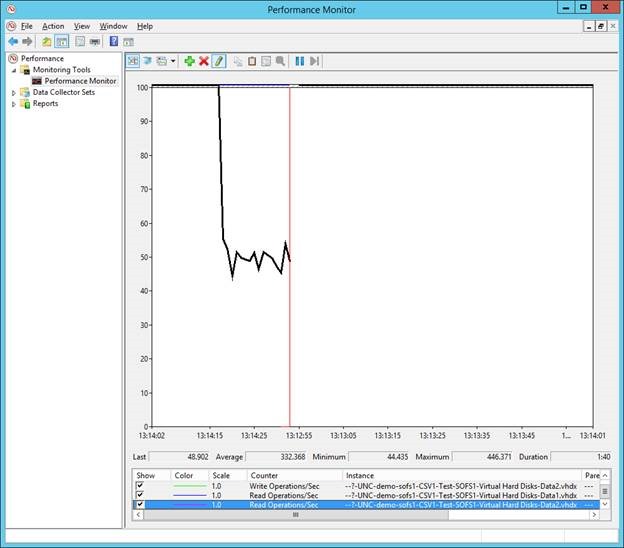This screenshot has width=624, height=548.
Task: Click the Freeze Display pause button
Action: (x=299, y=61)
